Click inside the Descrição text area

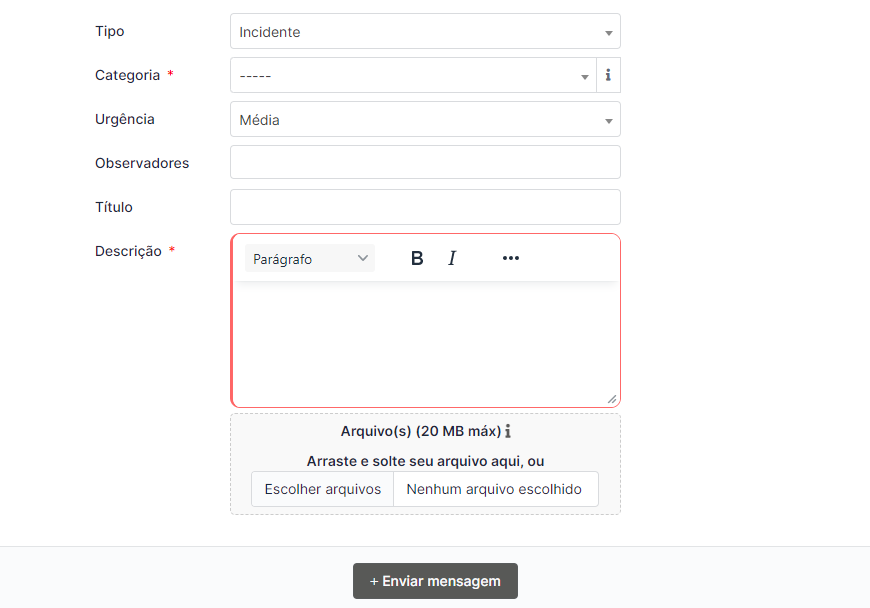[425, 342]
